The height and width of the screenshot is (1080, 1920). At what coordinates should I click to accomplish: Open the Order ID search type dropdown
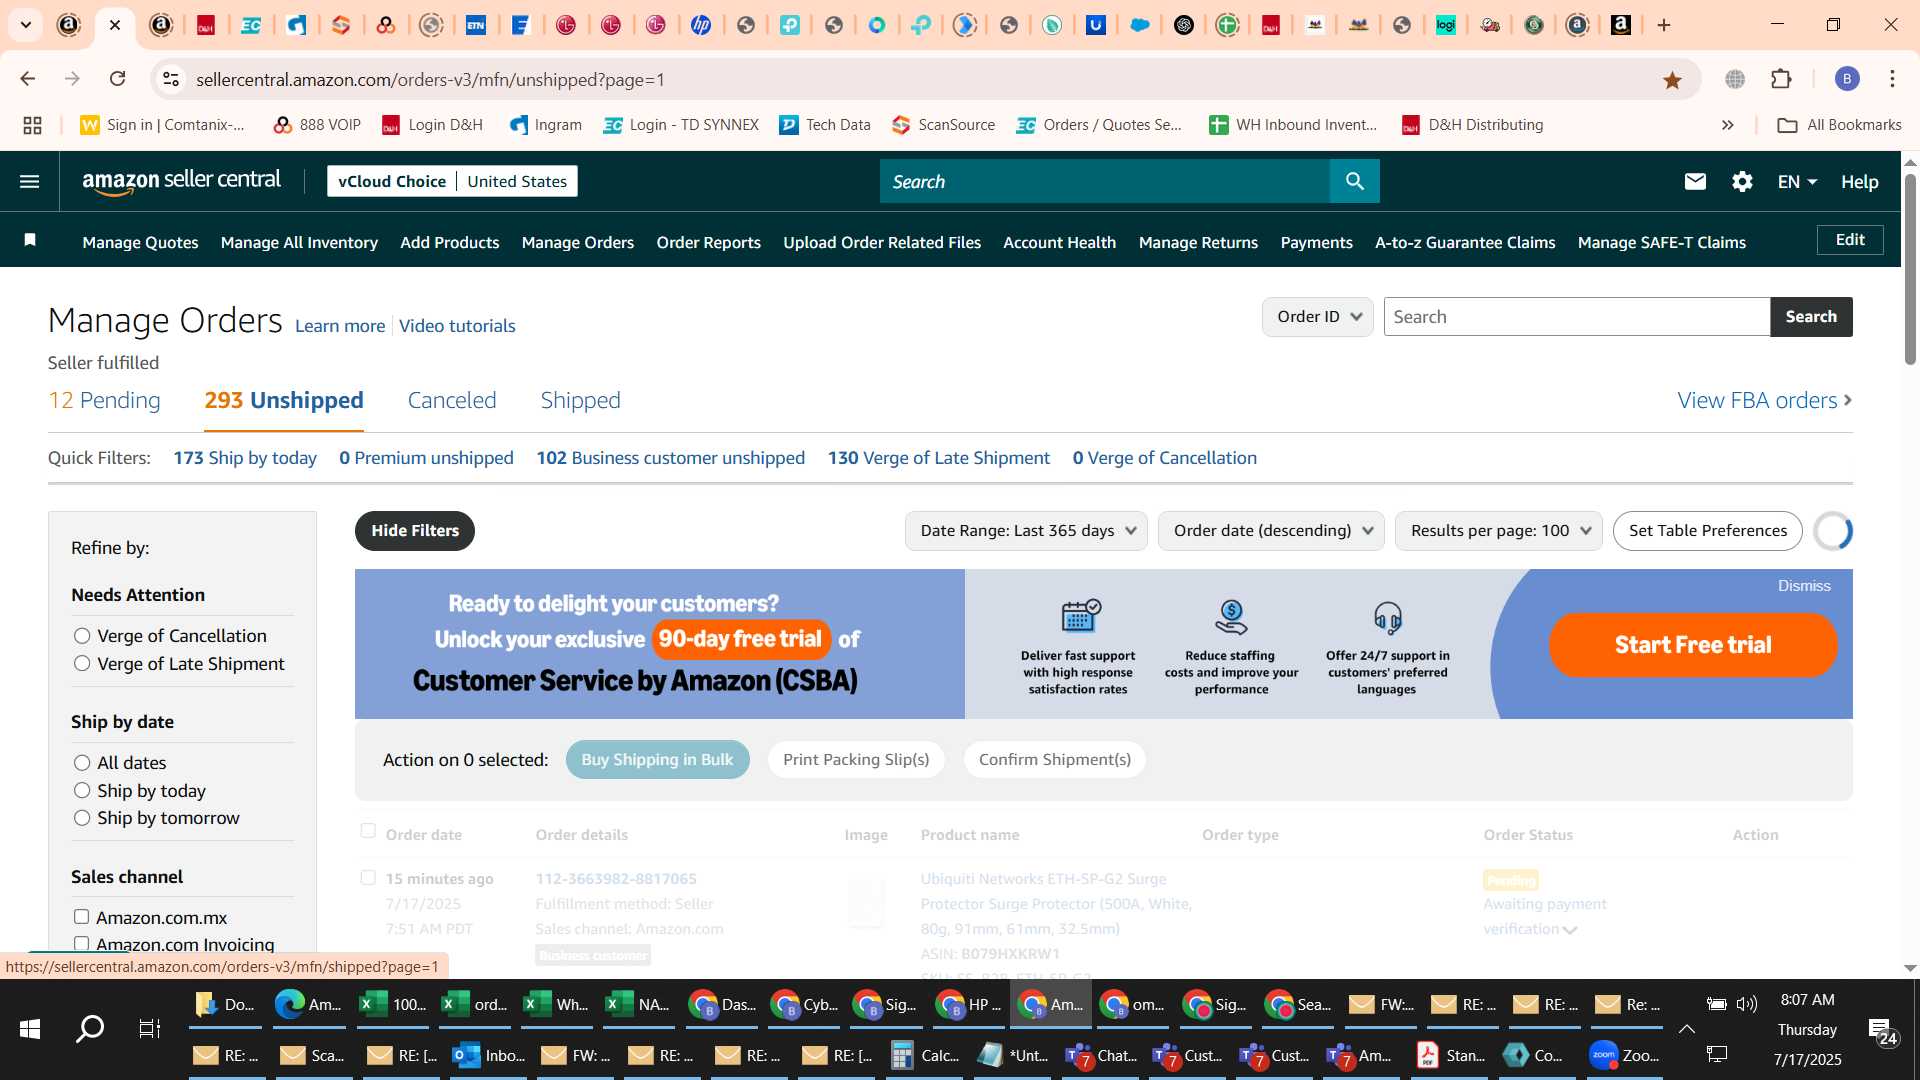[x=1317, y=317]
